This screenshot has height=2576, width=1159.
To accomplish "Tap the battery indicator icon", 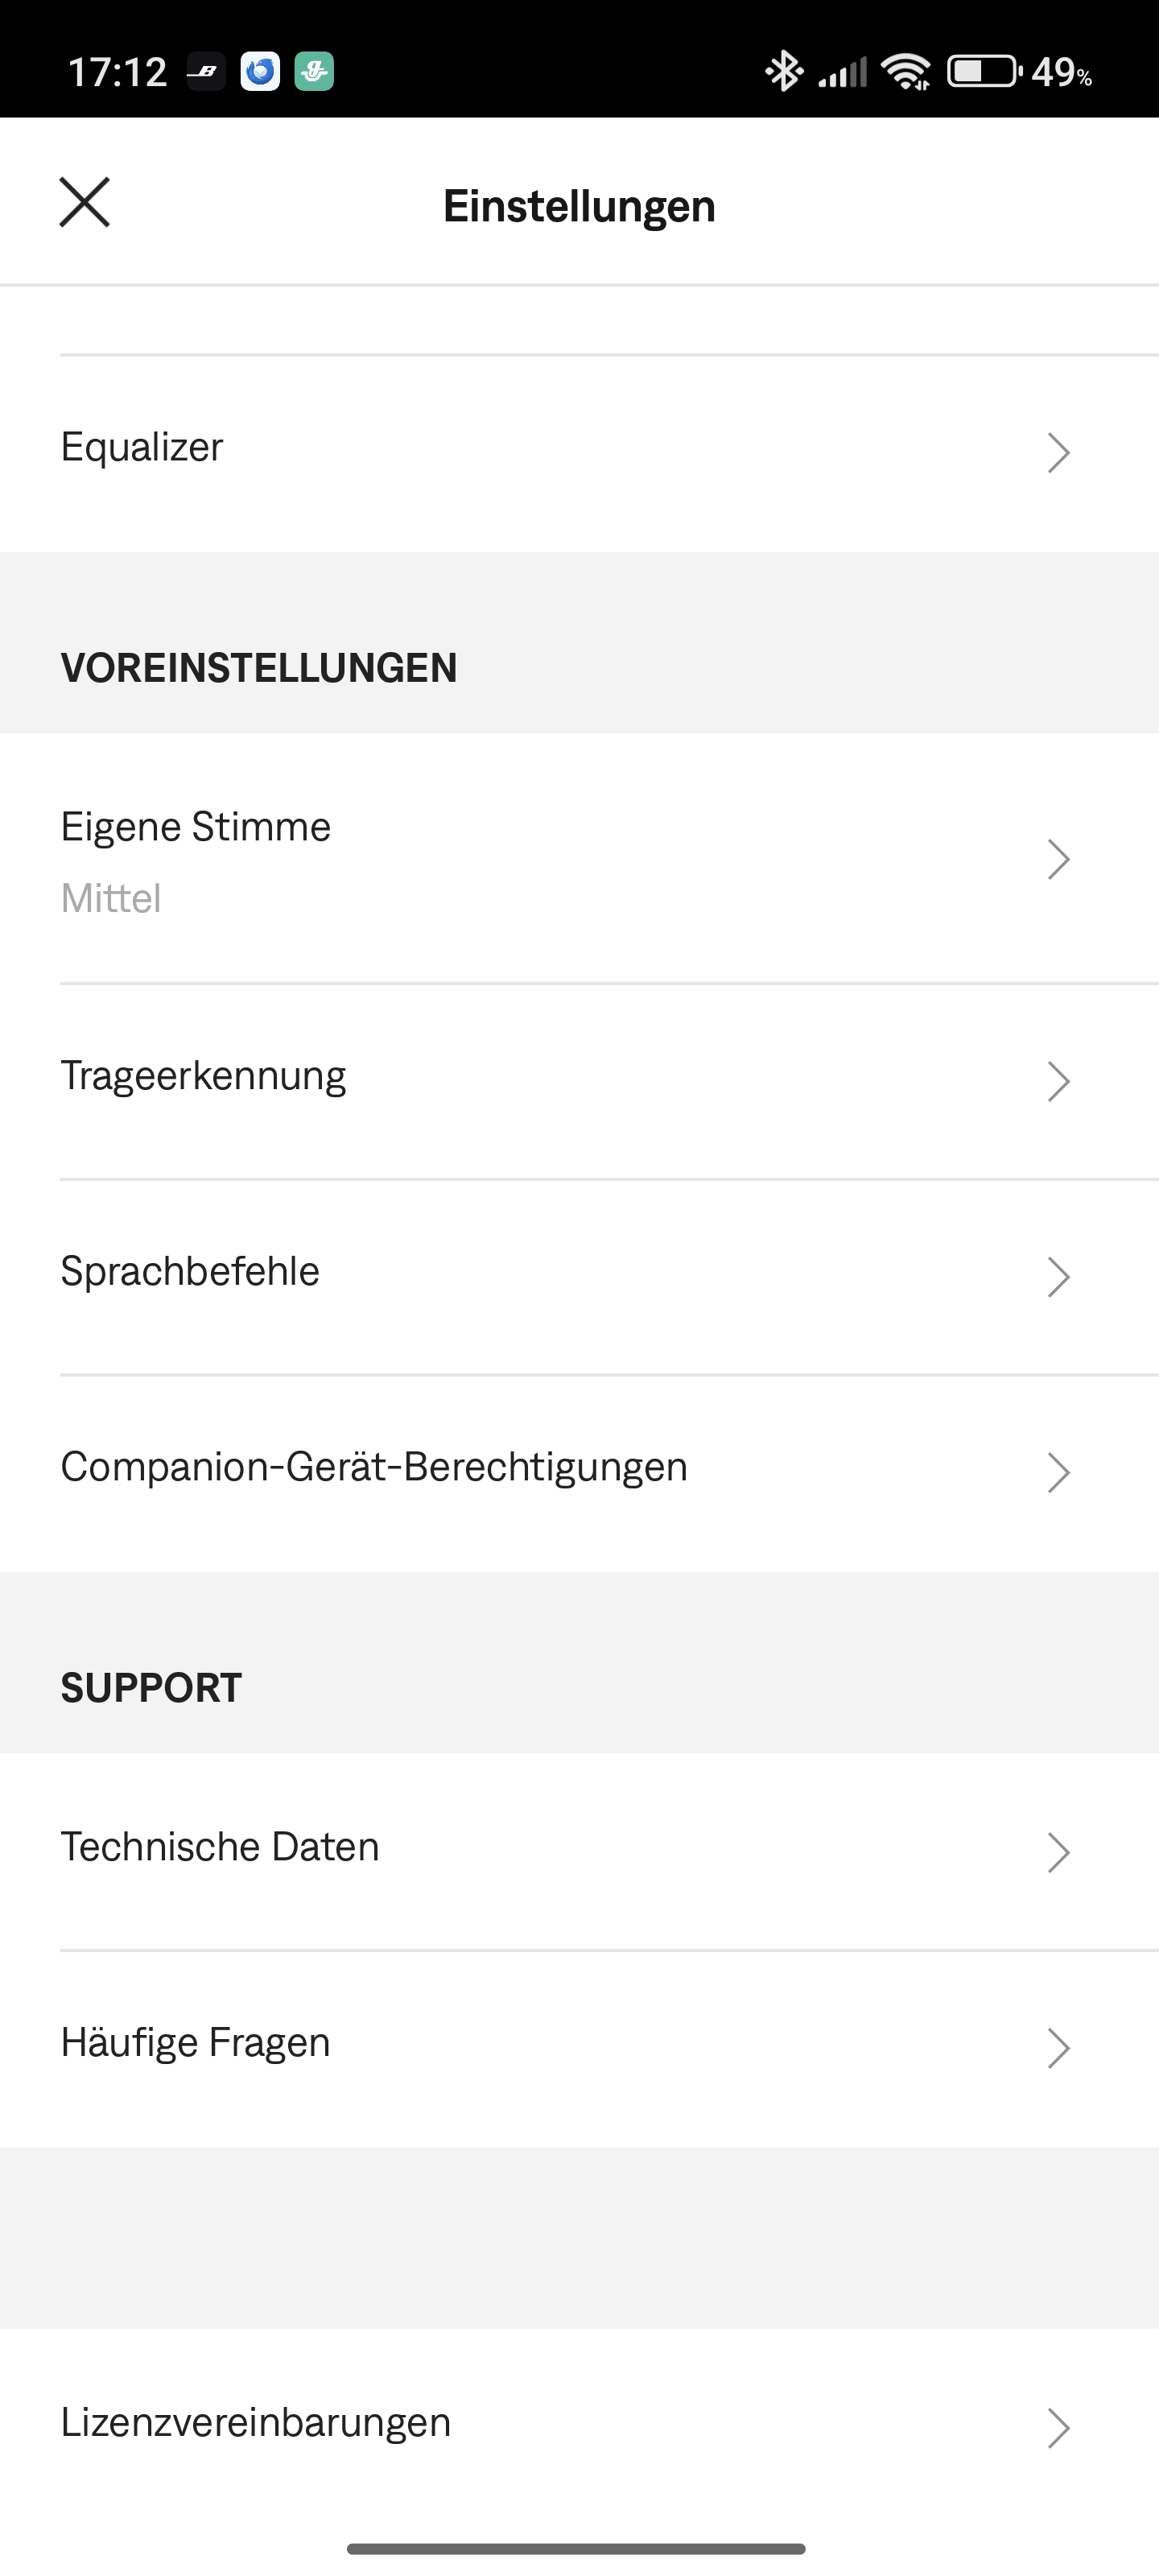I will [984, 72].
